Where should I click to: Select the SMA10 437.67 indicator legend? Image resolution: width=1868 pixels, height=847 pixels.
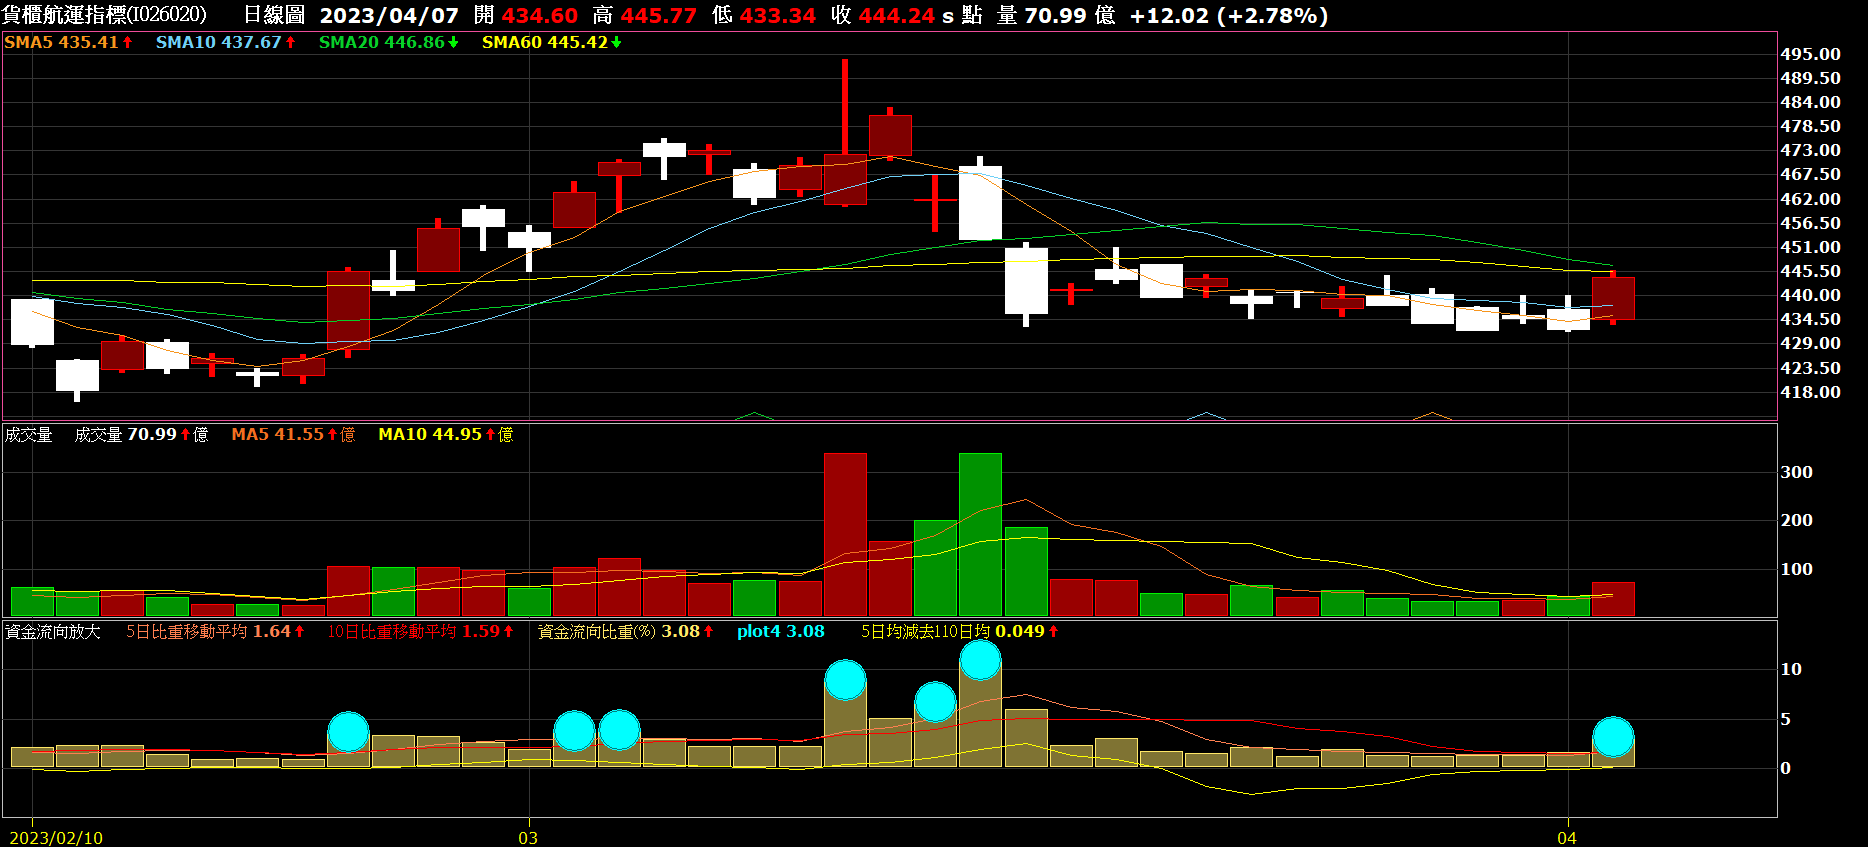[225, 42]
